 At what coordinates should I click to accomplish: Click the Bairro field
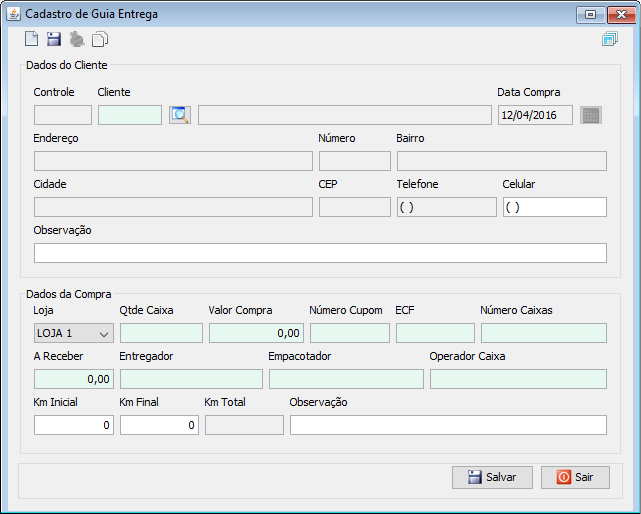[x=502, y=161]
